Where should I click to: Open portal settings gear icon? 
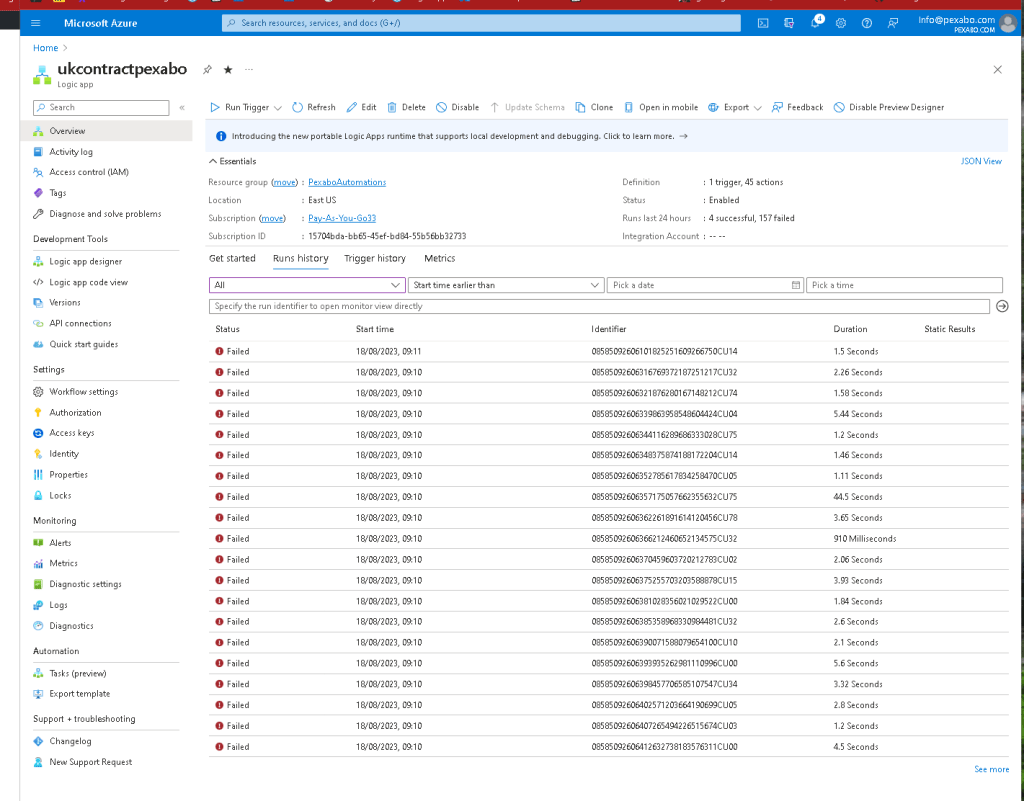(x=841, y=23)
